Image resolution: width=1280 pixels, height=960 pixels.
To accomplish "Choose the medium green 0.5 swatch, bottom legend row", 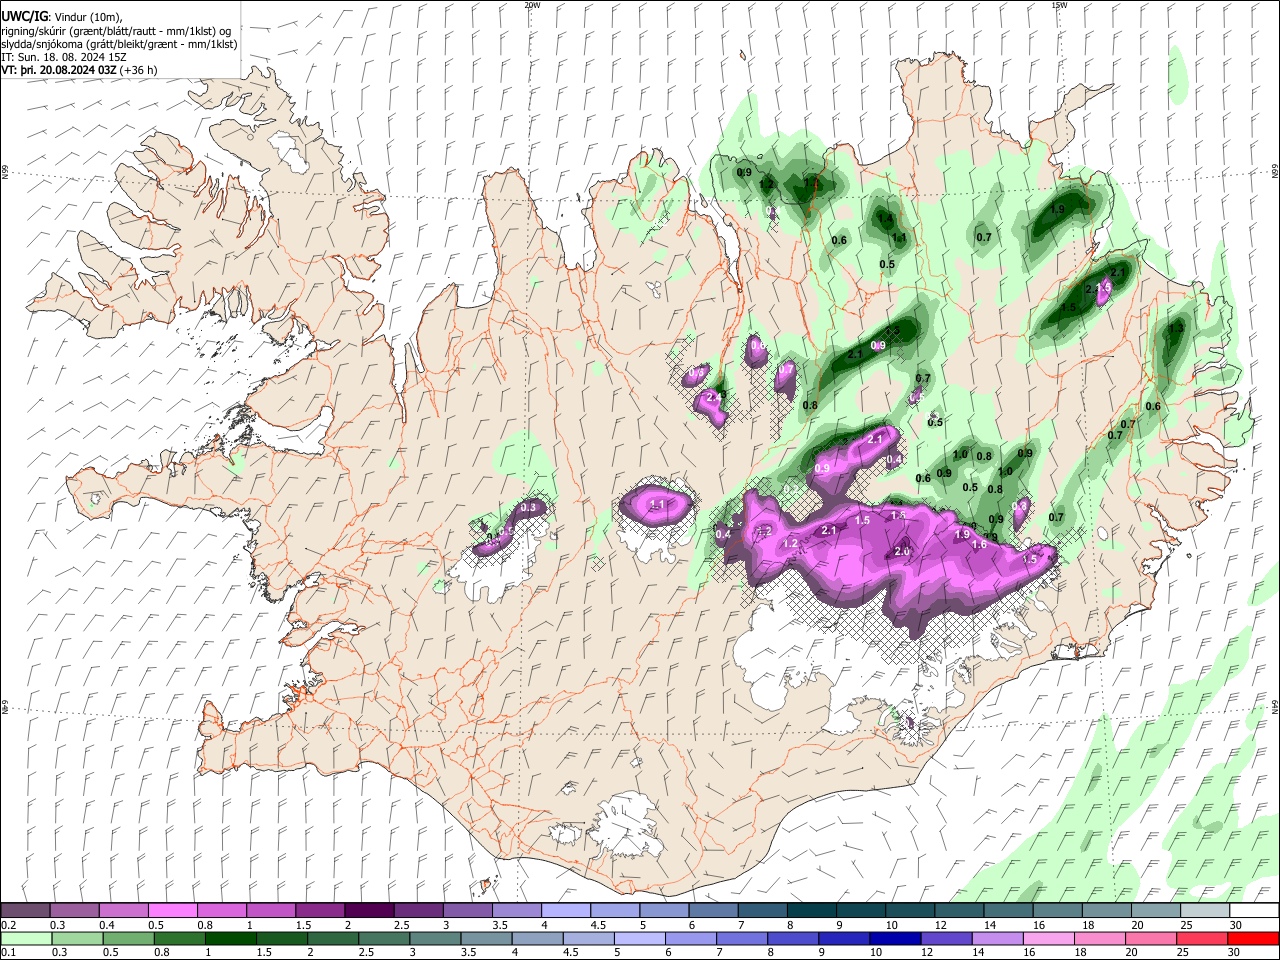I will pos(128,938).
